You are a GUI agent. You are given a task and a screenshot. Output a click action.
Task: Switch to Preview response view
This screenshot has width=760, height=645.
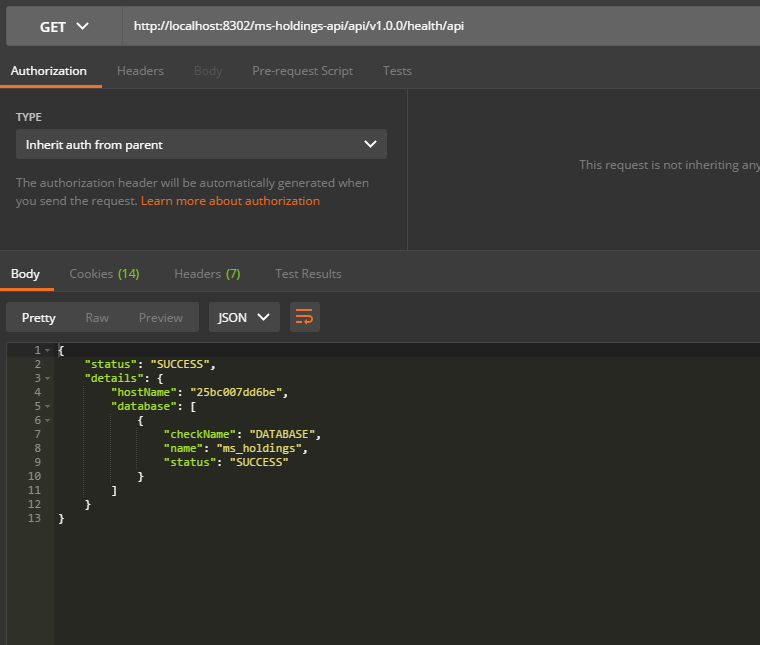pyautogui.click(x=161, y=317)
